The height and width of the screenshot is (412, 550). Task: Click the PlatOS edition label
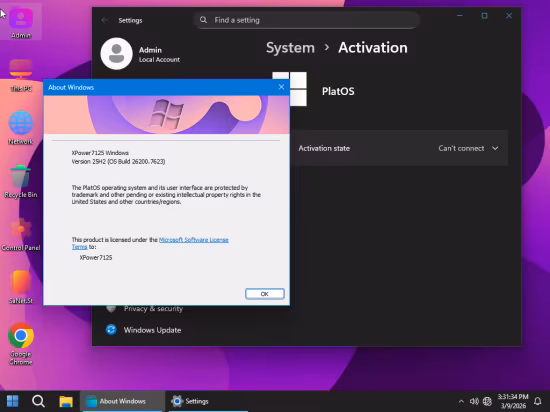pyautogui.click(x=338, y=91)
